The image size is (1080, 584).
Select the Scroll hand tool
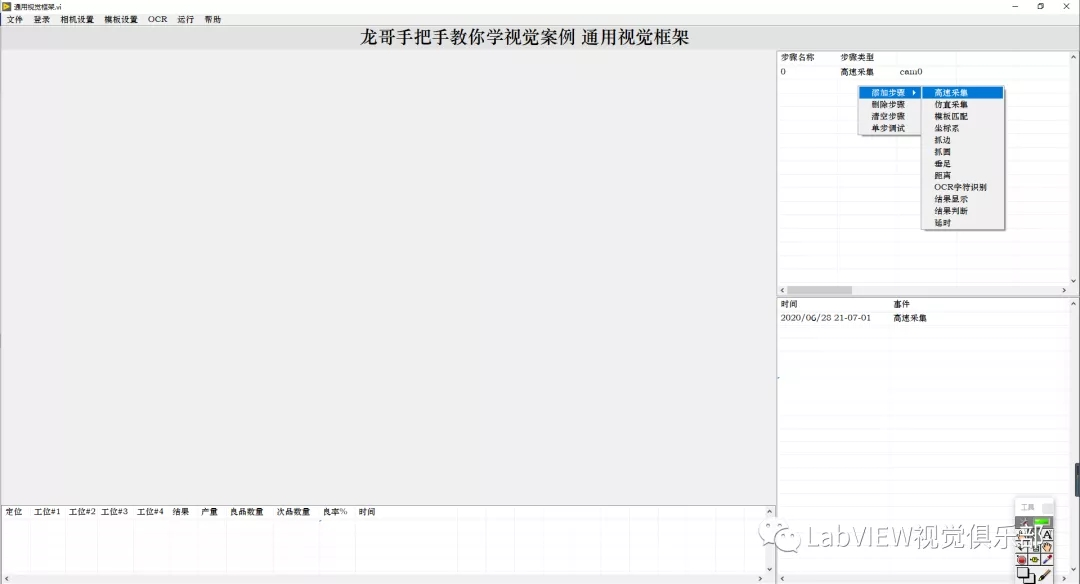click(1047, 547)
